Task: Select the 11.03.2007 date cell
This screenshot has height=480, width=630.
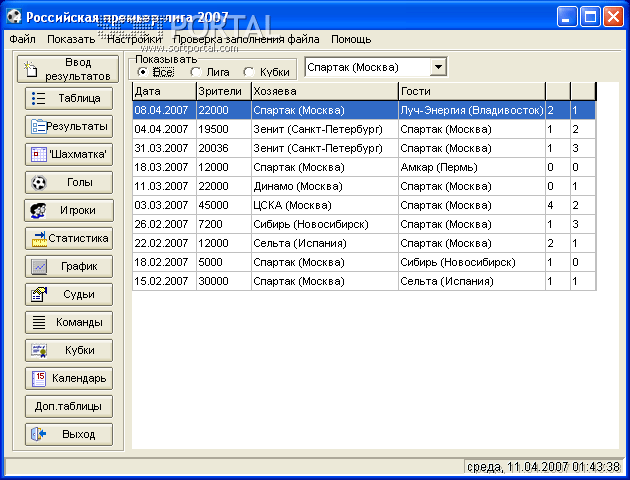Action: 164,186
